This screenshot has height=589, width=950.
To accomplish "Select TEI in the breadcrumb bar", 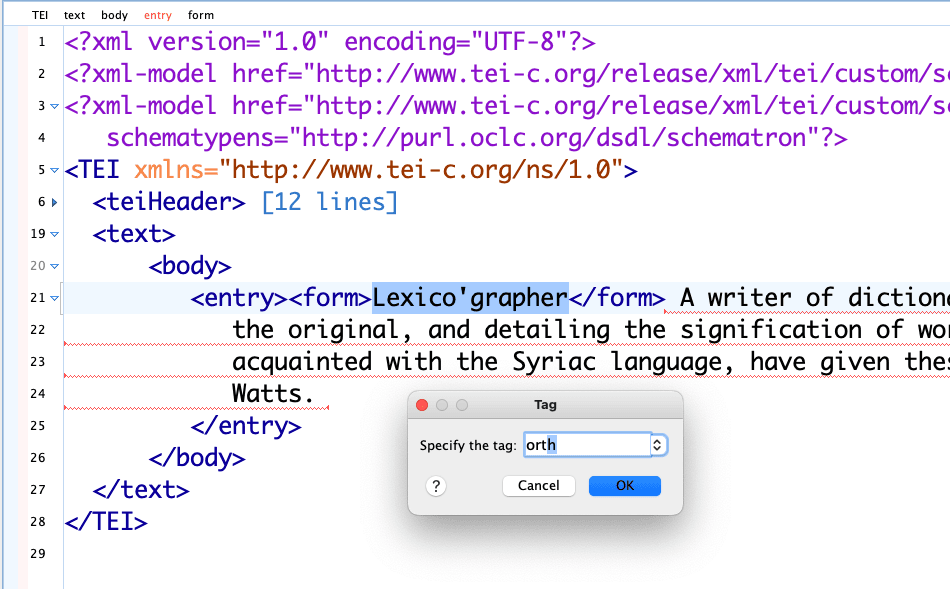I will (x=39, y=15).
